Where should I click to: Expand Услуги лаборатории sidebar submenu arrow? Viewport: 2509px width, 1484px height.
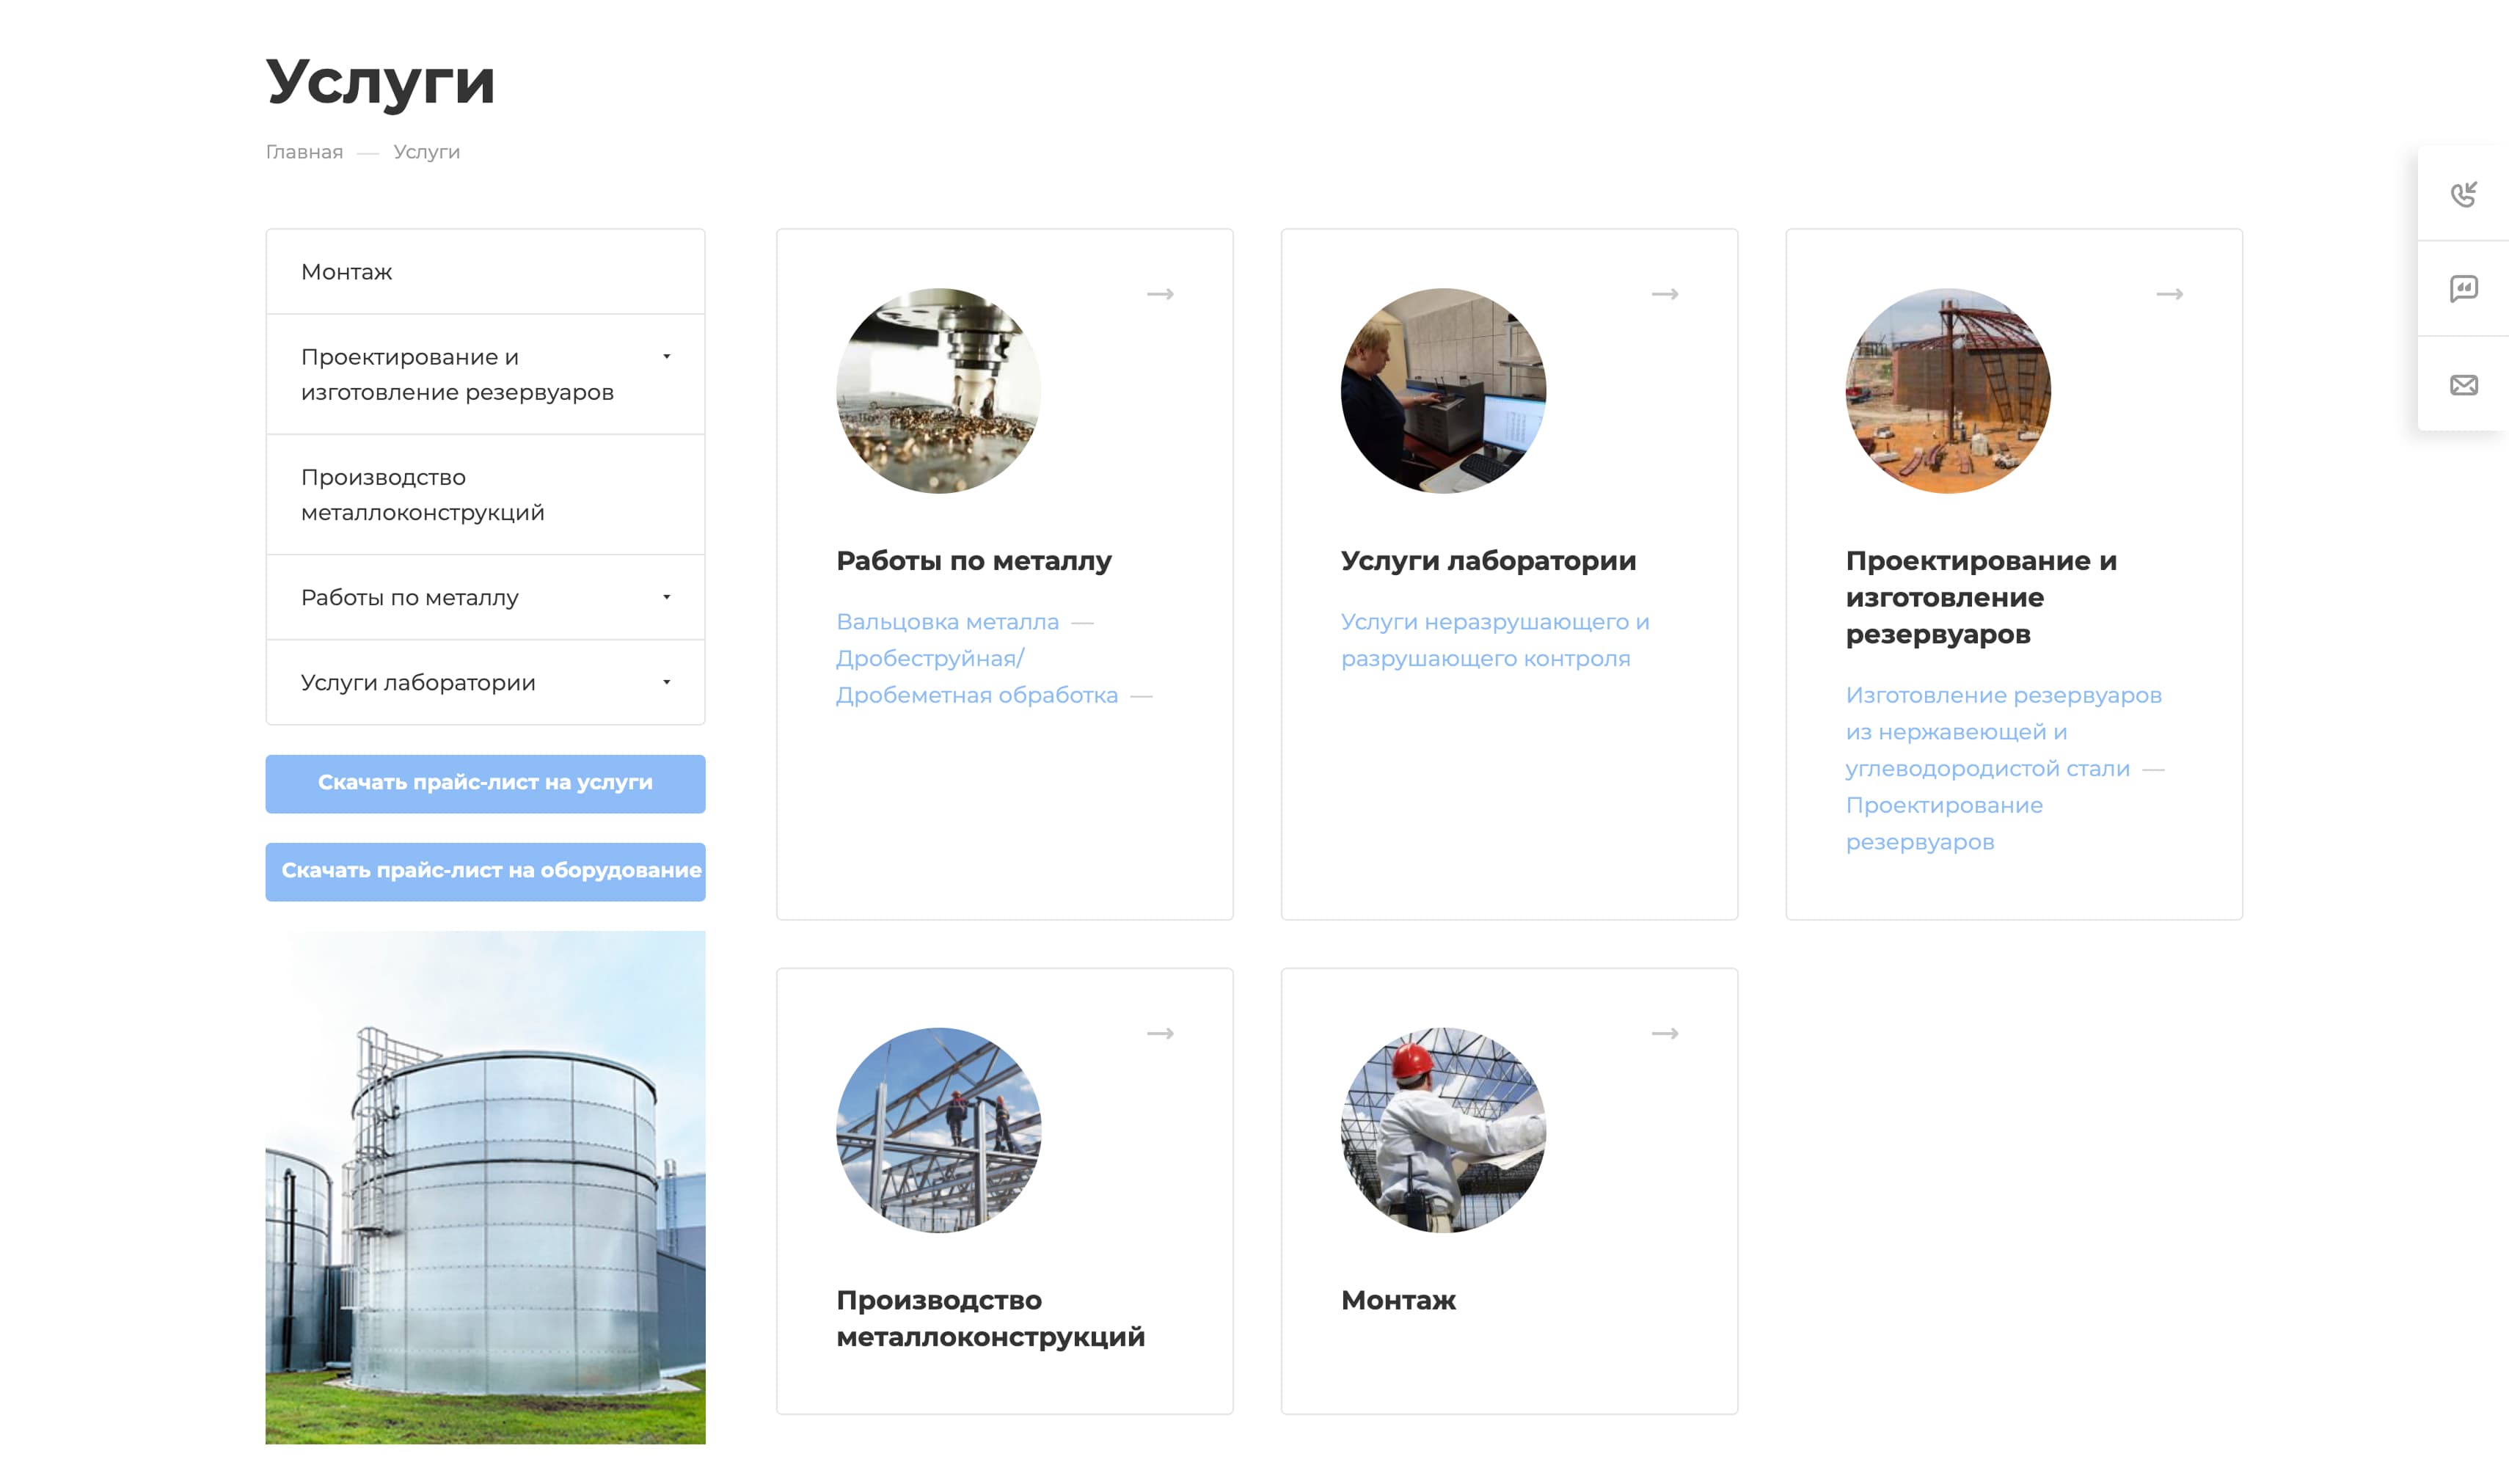[x=667, y=682]
